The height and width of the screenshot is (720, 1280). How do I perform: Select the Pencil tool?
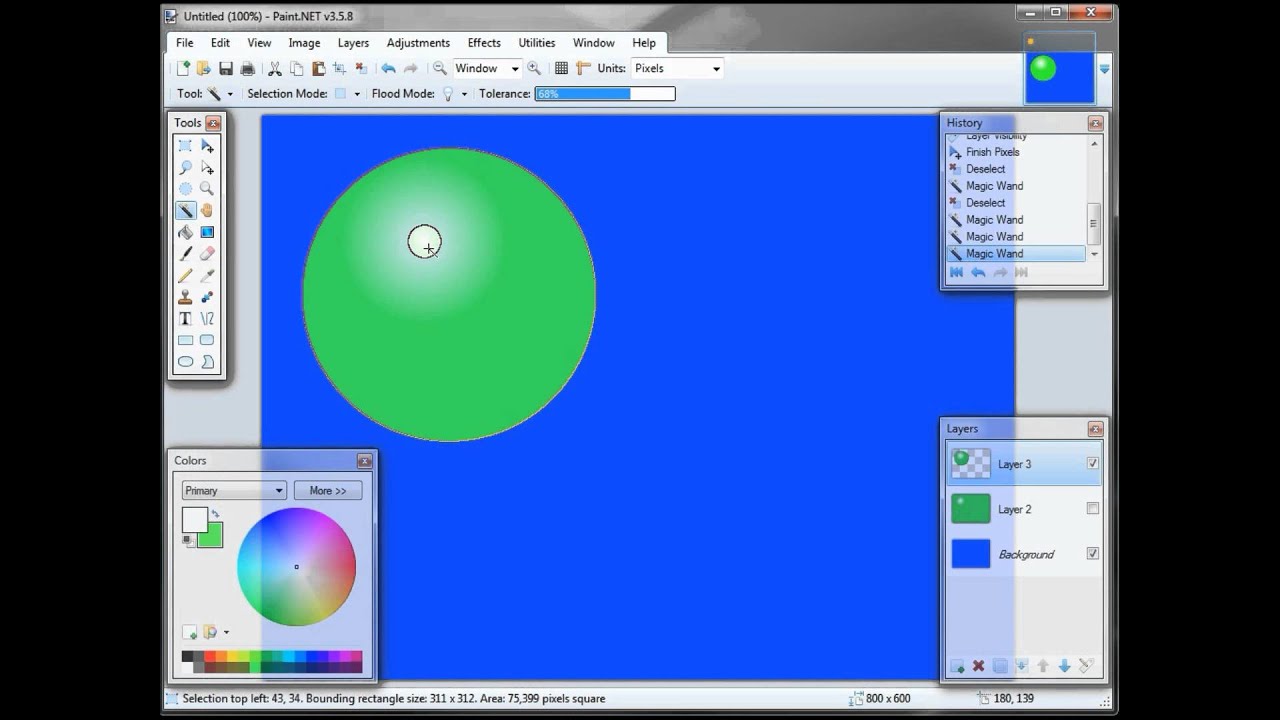(x=185, y=276)
